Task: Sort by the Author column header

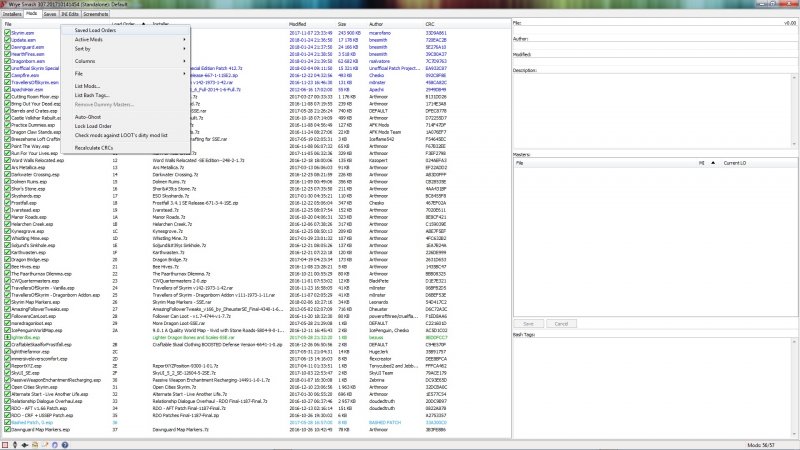Action: 376,24
